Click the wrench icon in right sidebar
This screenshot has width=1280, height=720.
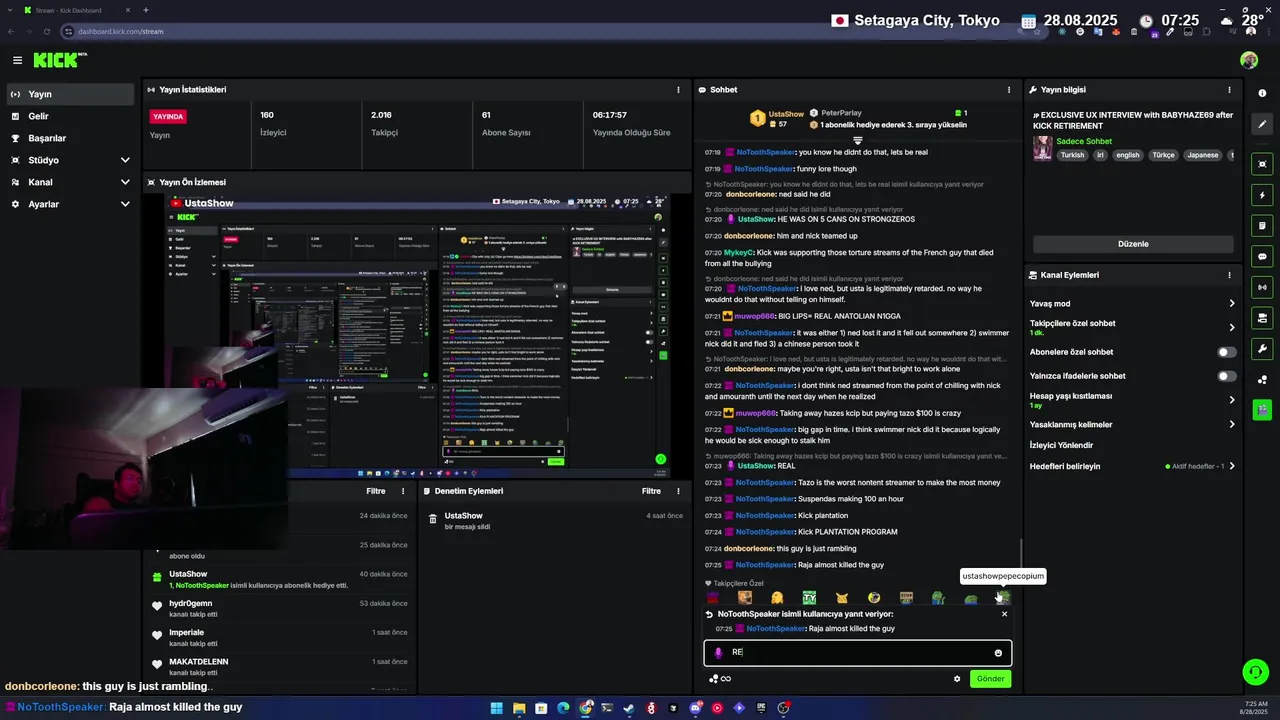(x=1262, y=349)
